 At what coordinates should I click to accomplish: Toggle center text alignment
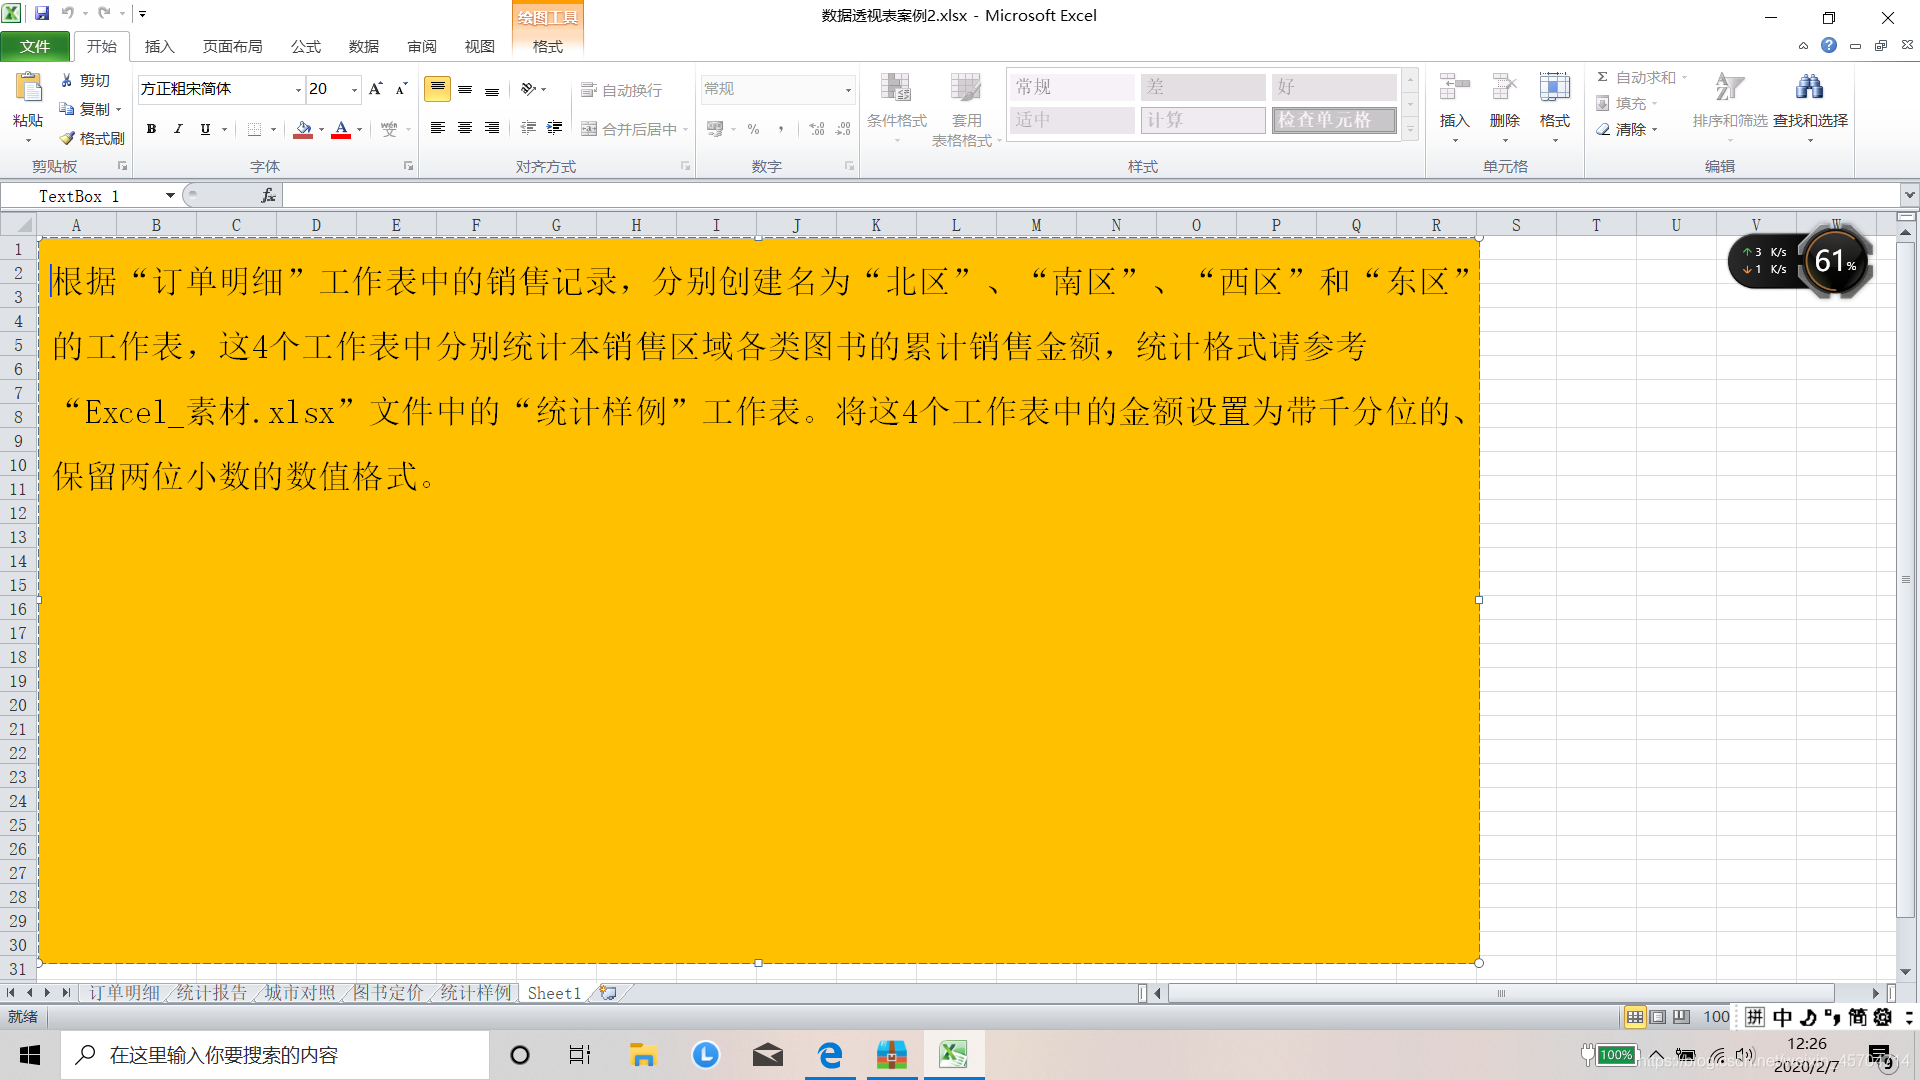(x=465, y=128)
